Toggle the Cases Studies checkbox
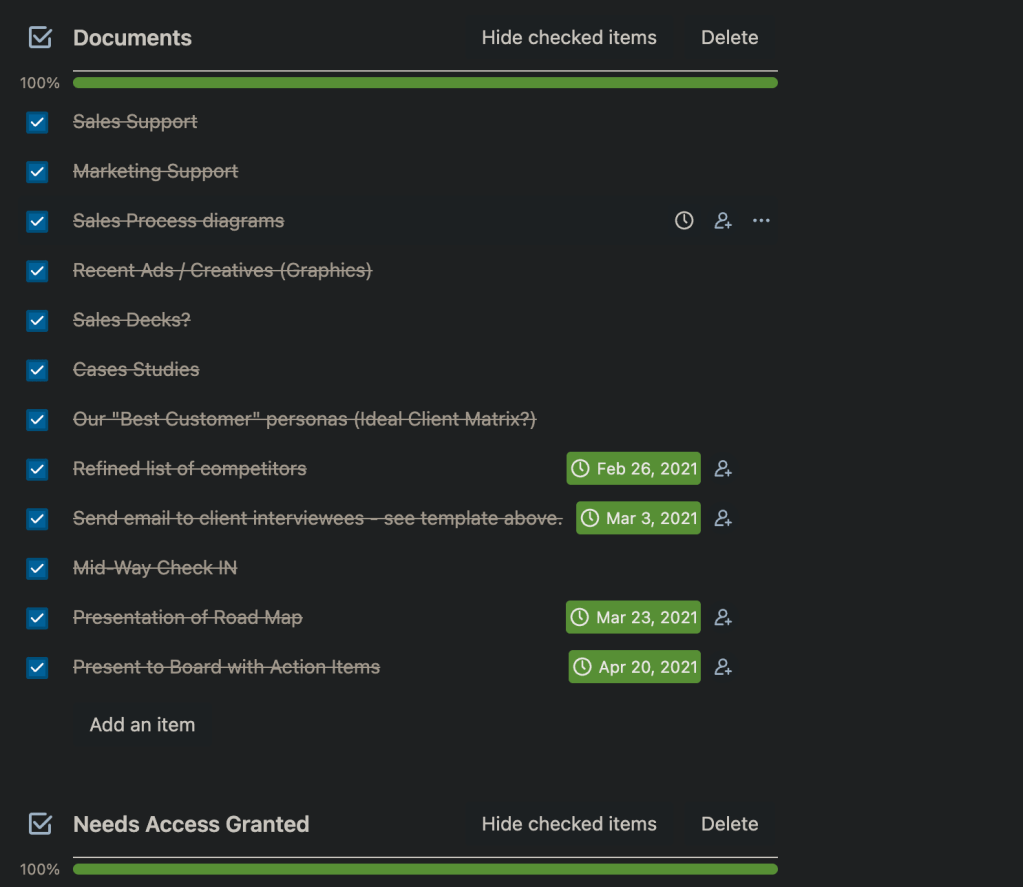This screenshot has width=1023, height=887. click(x=37, y=370)
